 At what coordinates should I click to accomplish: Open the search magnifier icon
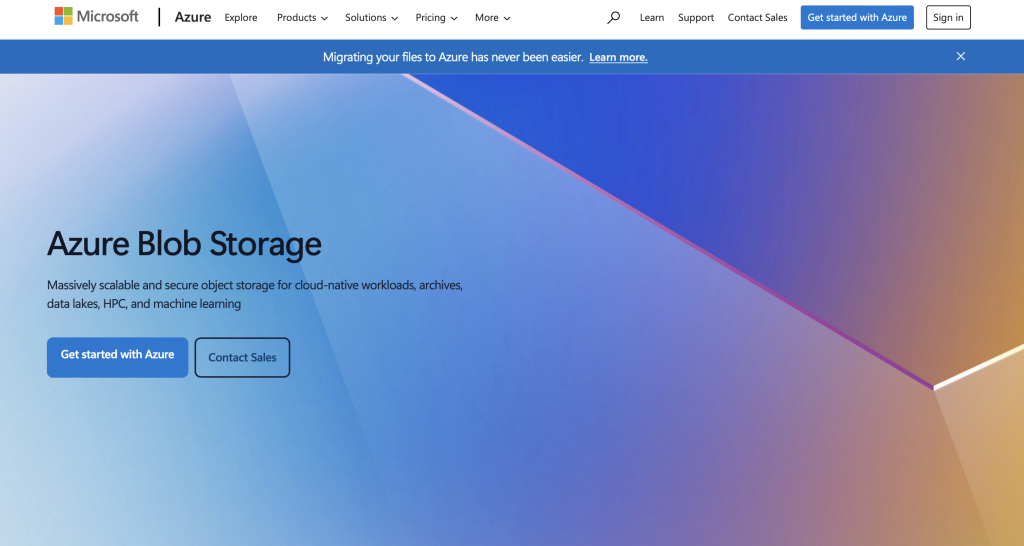click(613, 18)
